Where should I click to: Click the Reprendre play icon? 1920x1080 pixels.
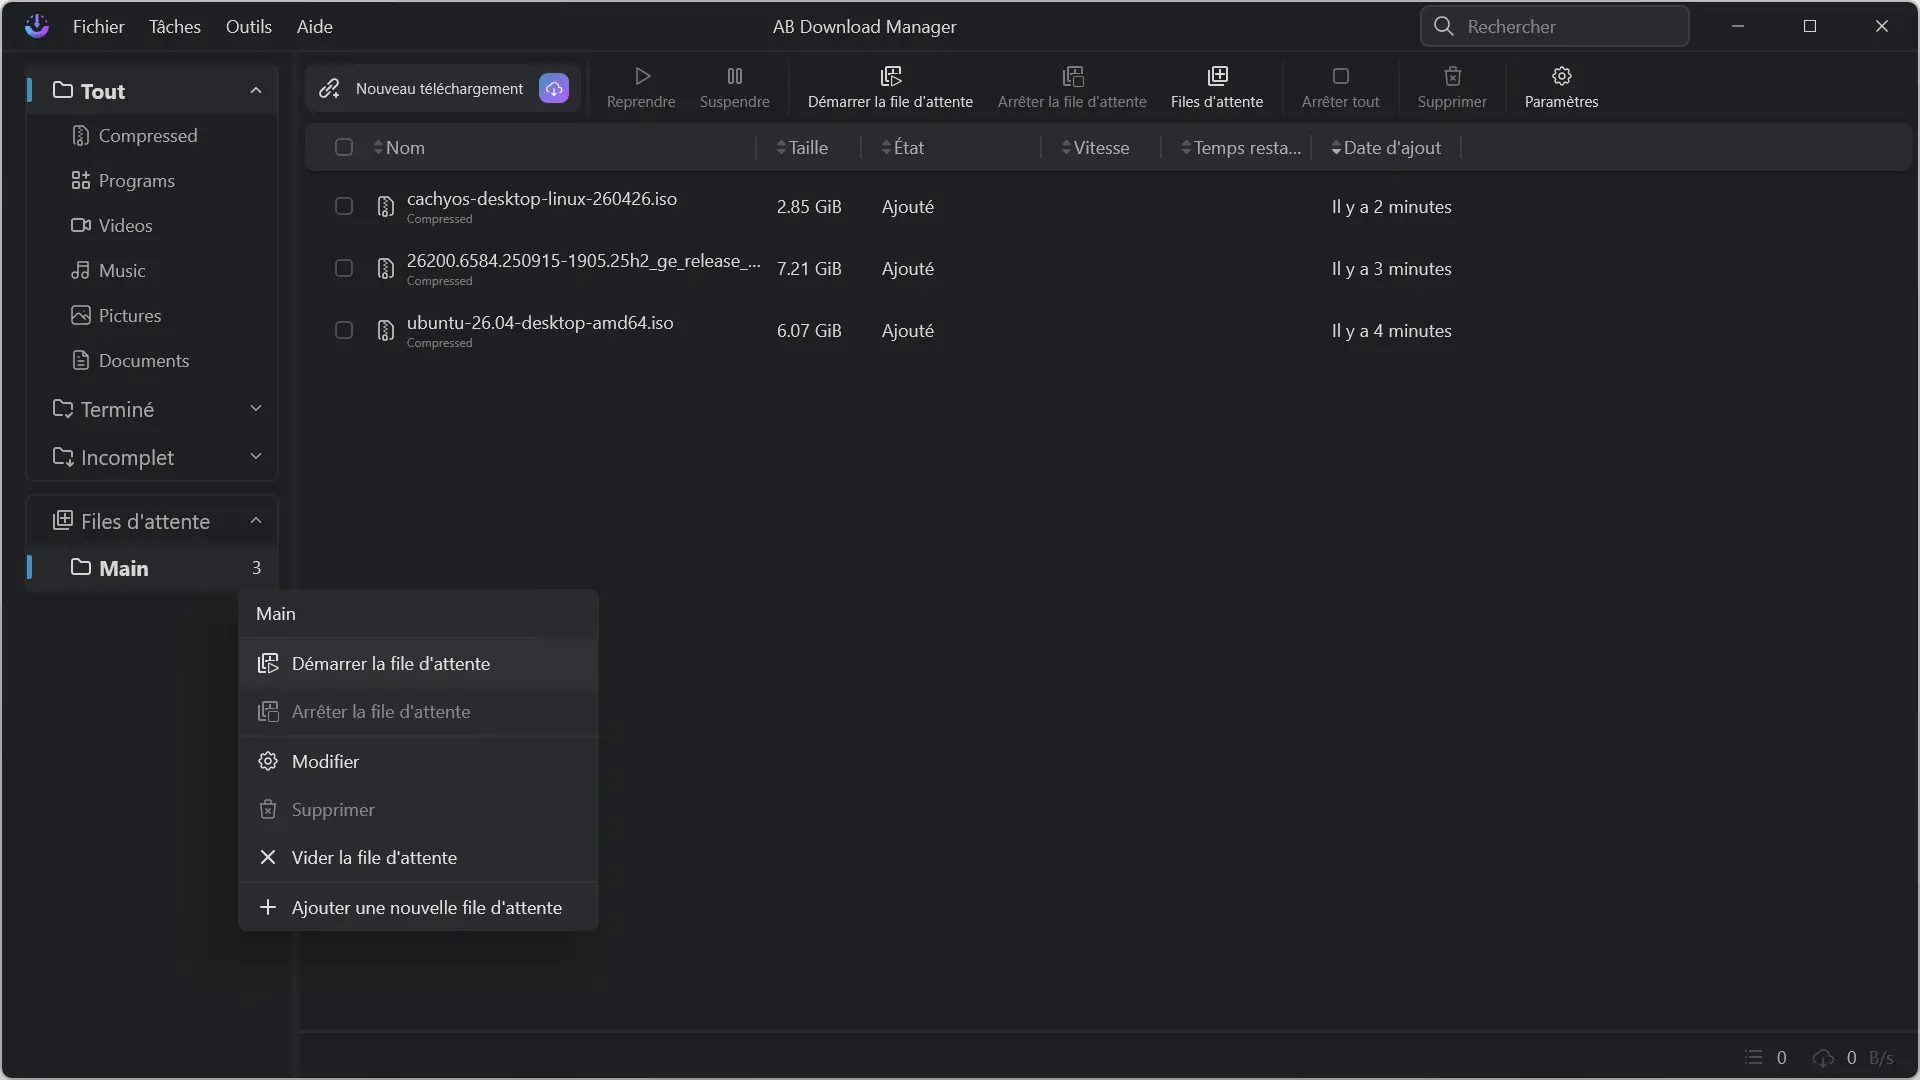(x=642, y=76)
